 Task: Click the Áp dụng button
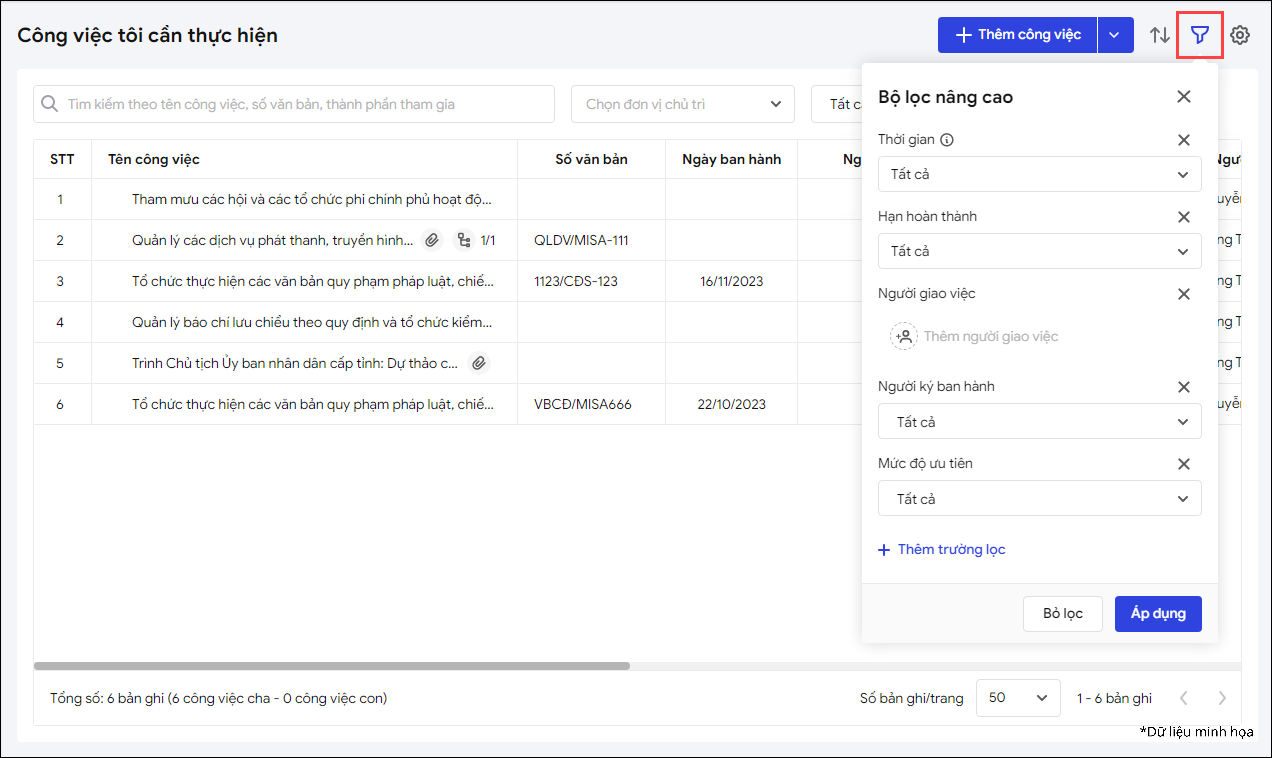(1158, 614)
